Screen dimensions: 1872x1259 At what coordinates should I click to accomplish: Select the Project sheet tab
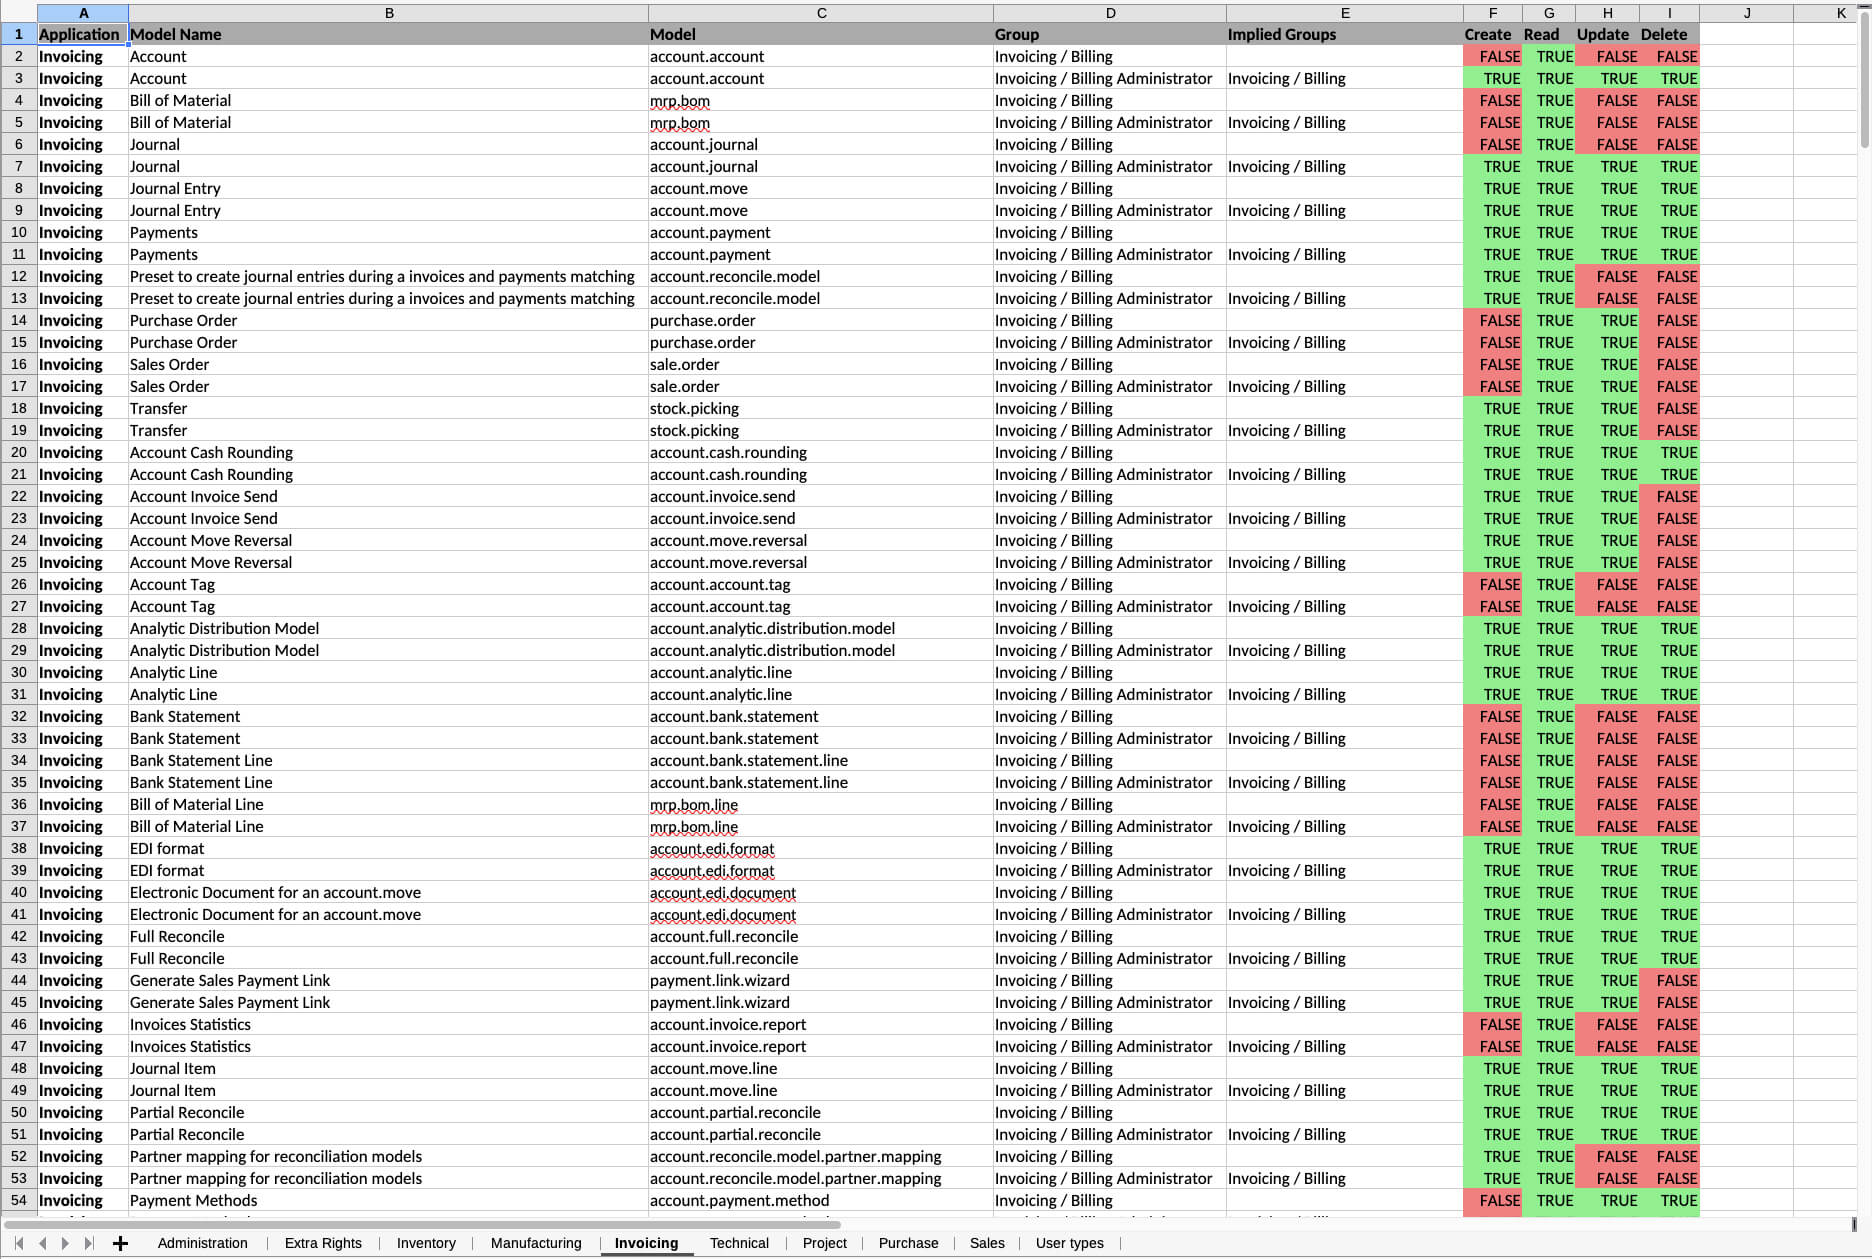point(824,1243)
